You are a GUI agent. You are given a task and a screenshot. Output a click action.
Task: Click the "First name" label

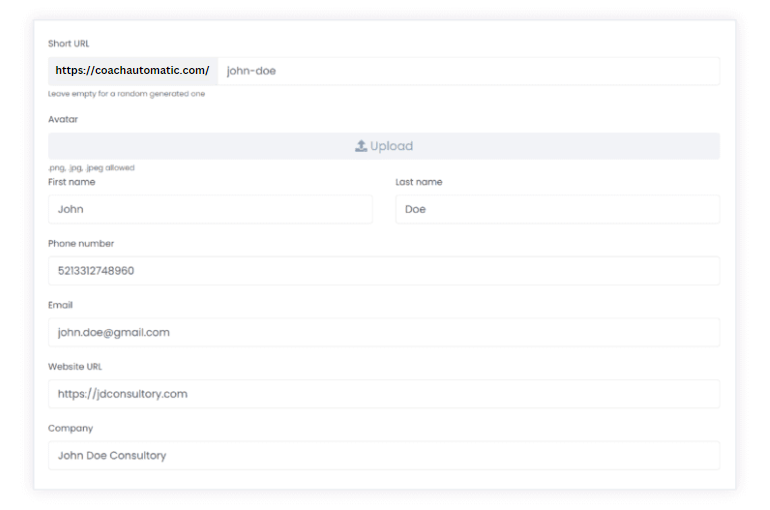(x=72, y=182)
